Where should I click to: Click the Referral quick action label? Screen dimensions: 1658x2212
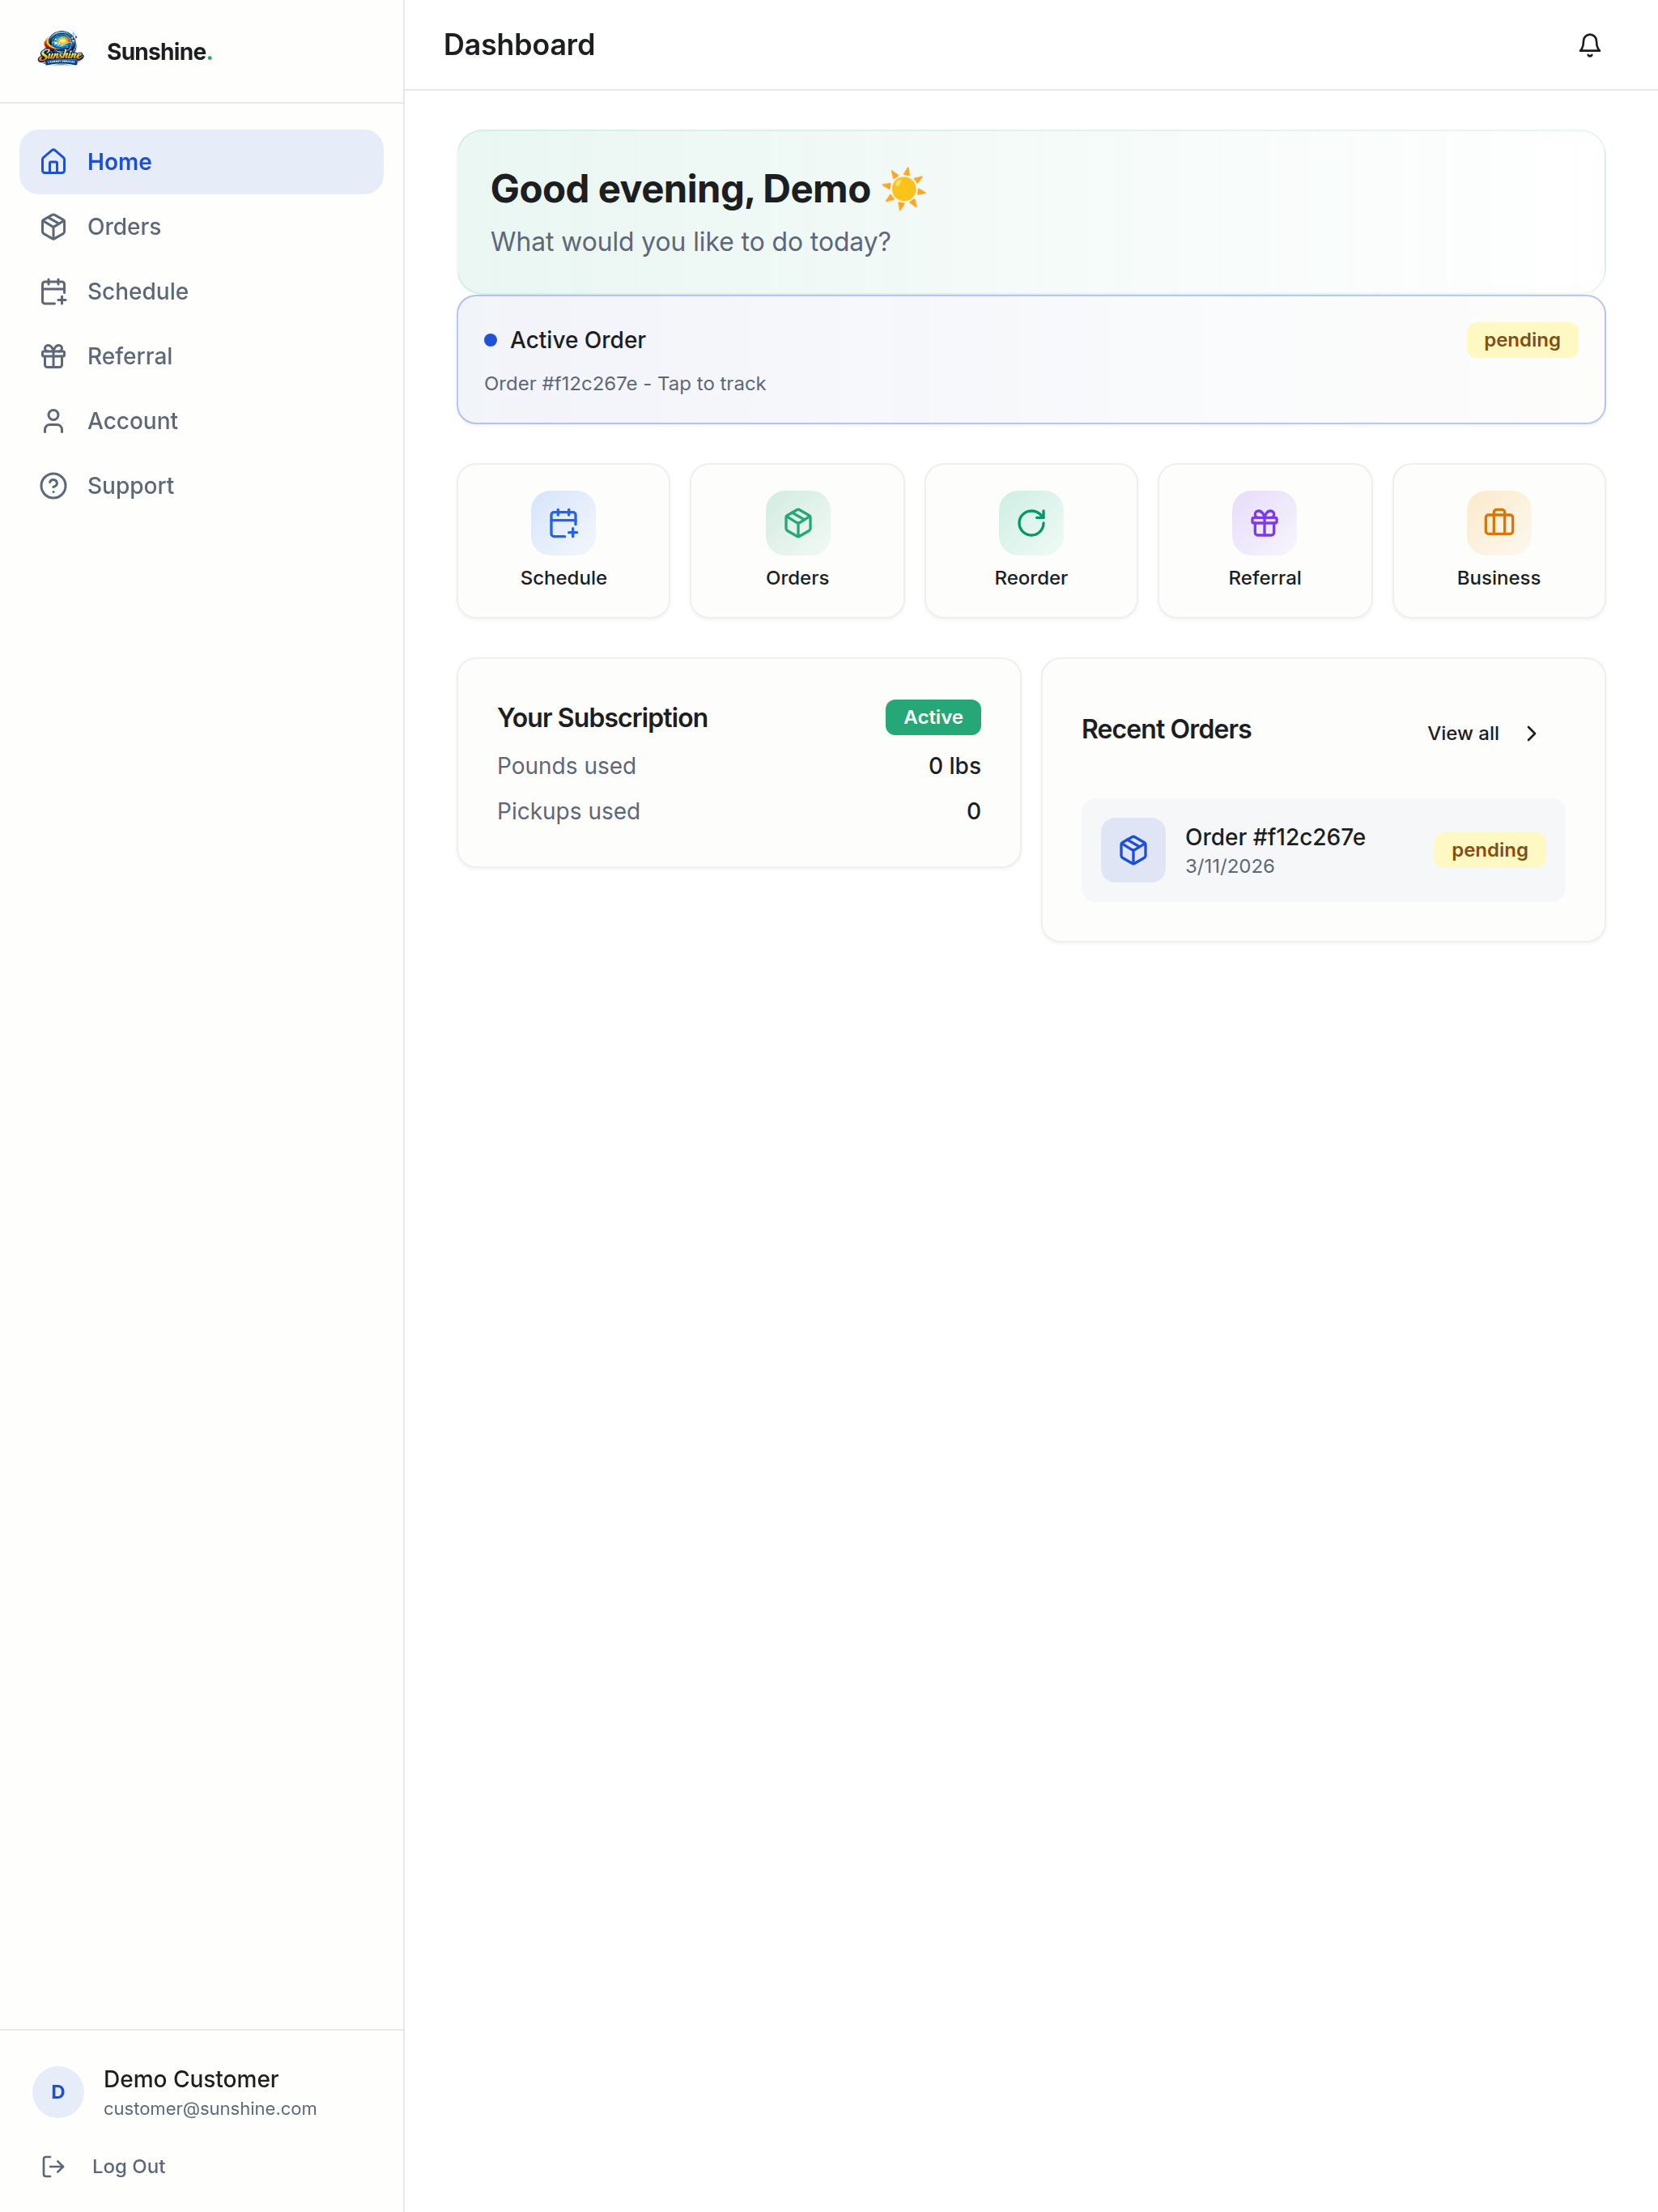(1264, 578)
